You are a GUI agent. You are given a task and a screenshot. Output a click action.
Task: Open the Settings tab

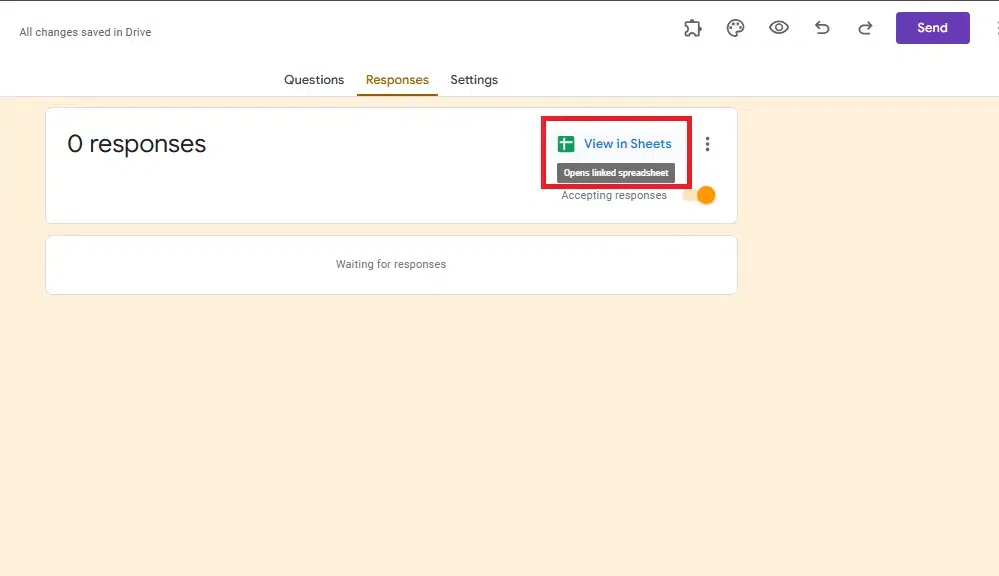click(474, 80)
